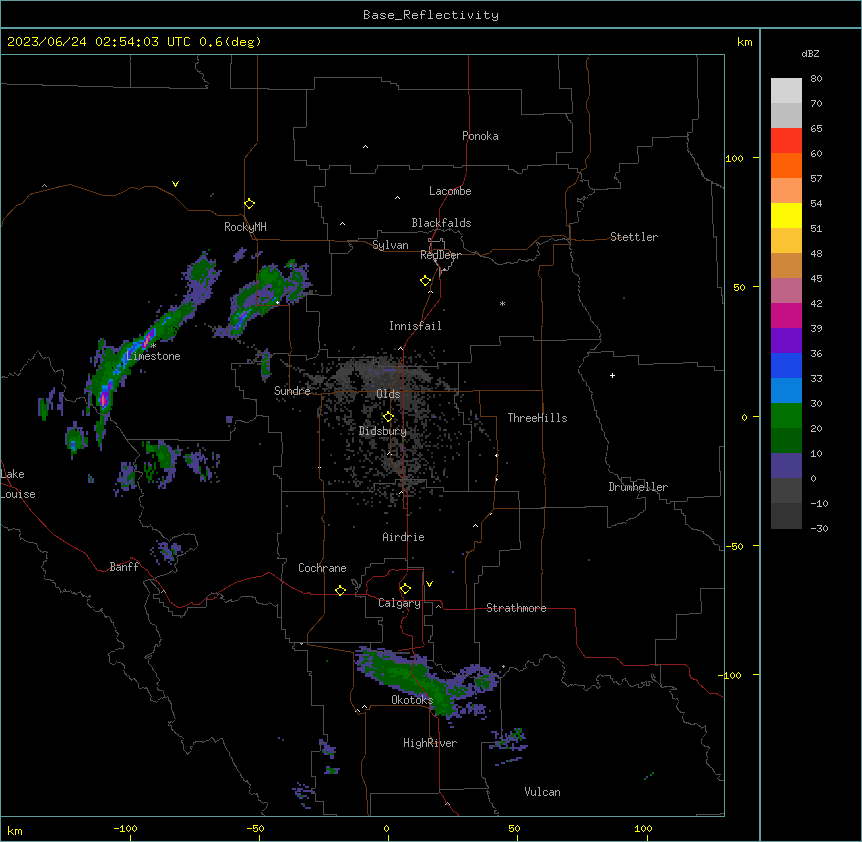Select the 42 dBZ magenta legend swatch
This screenshot has height=842, width=862.
(x=786, y=315)
